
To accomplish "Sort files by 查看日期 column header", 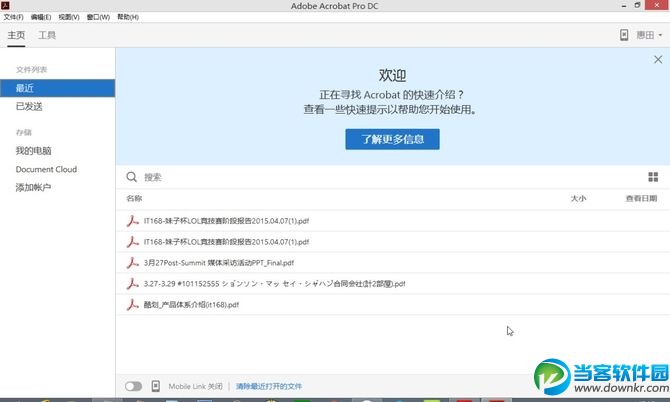I will tap(641, 198).
